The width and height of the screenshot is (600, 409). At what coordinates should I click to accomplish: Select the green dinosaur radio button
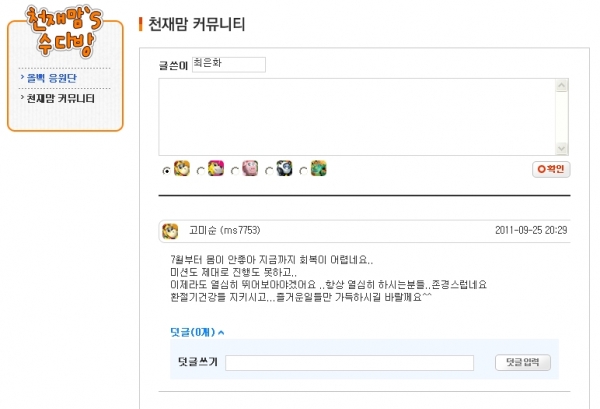click(x=304, y=170)
